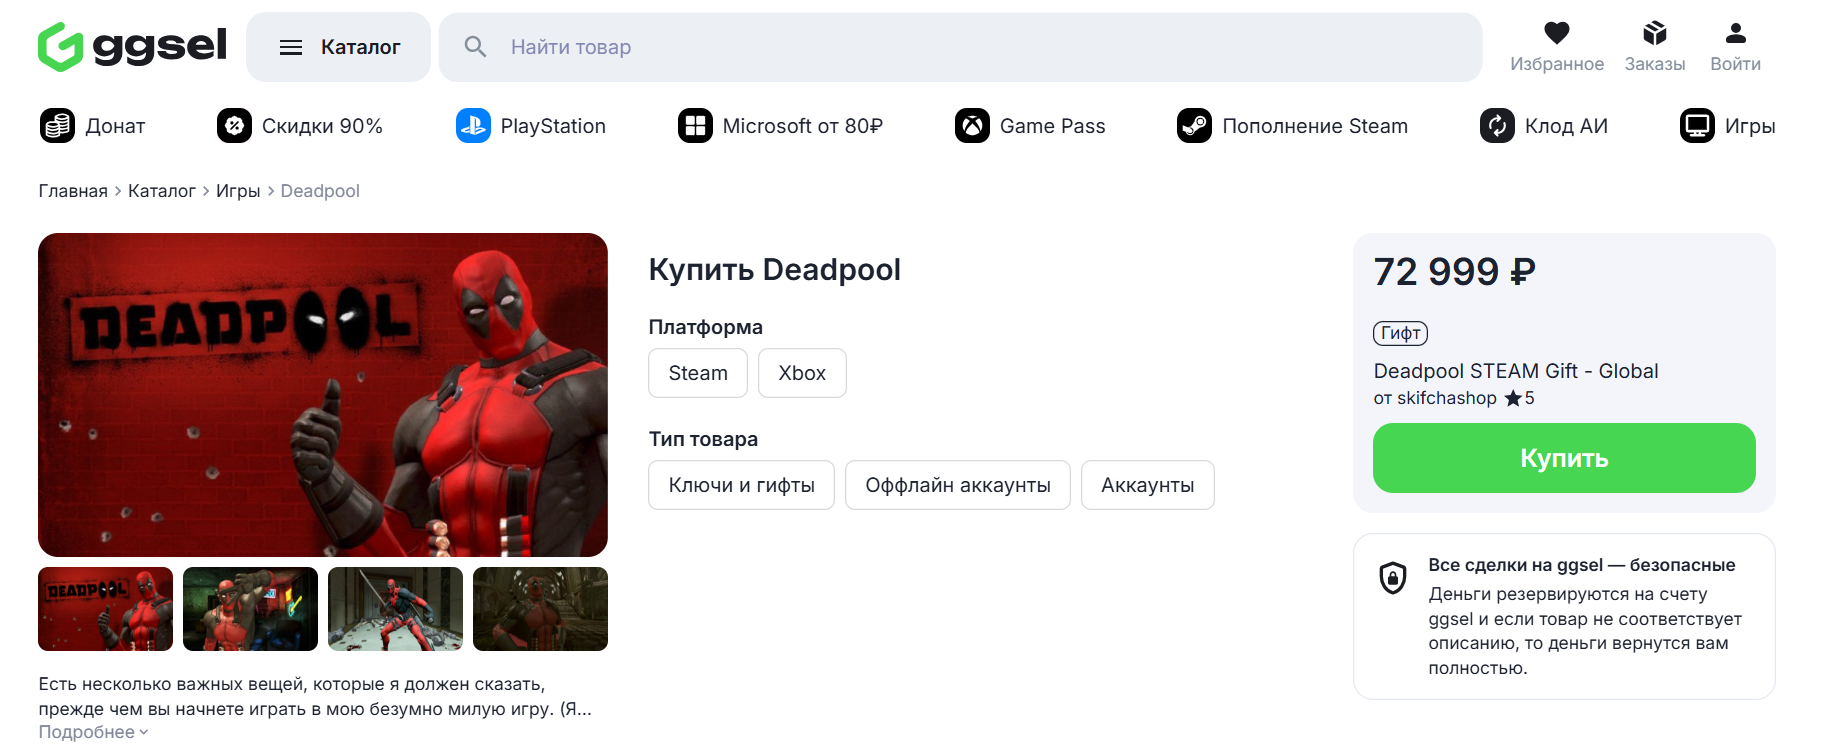Click the Microsoft windows icon

tap(695, 126)
